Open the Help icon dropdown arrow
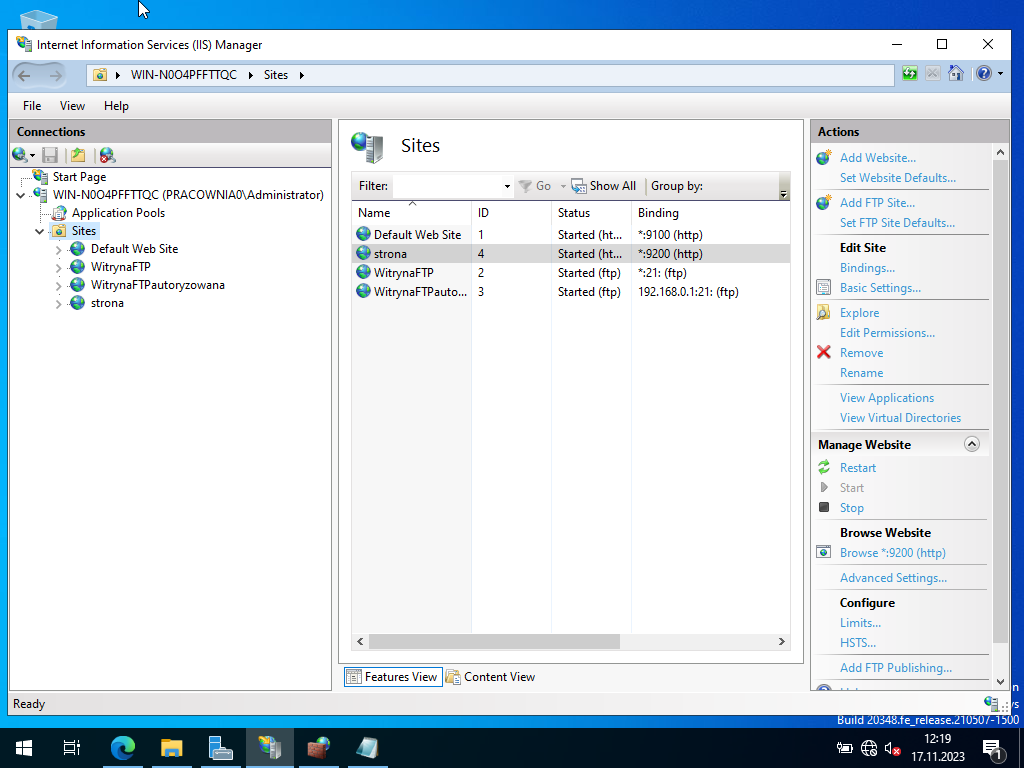The width and height of the screenshot is (1024, 768). (x=1000, y=74)
